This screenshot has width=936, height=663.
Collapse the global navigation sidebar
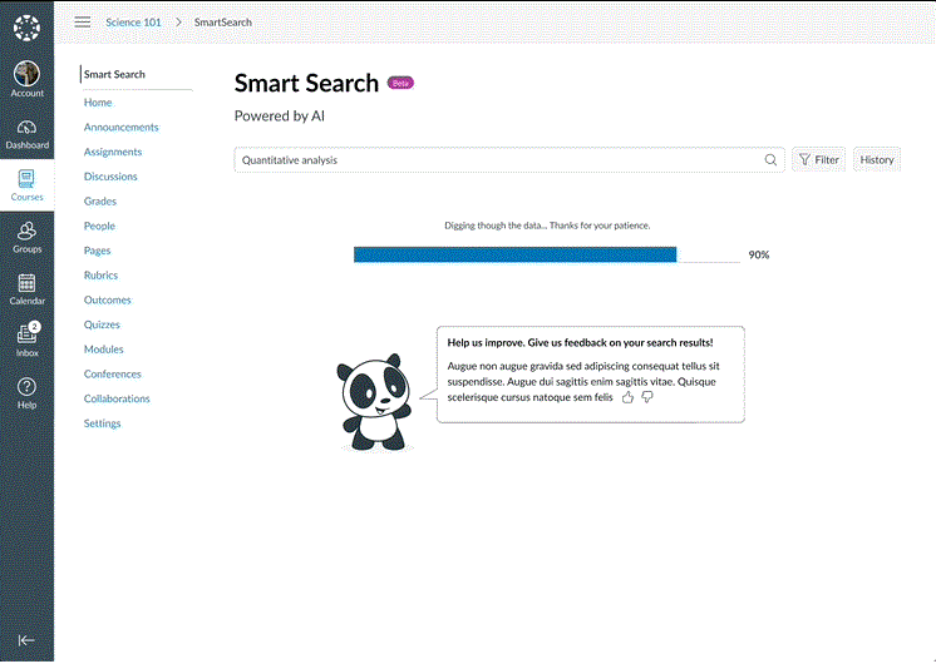pos(27,640)
